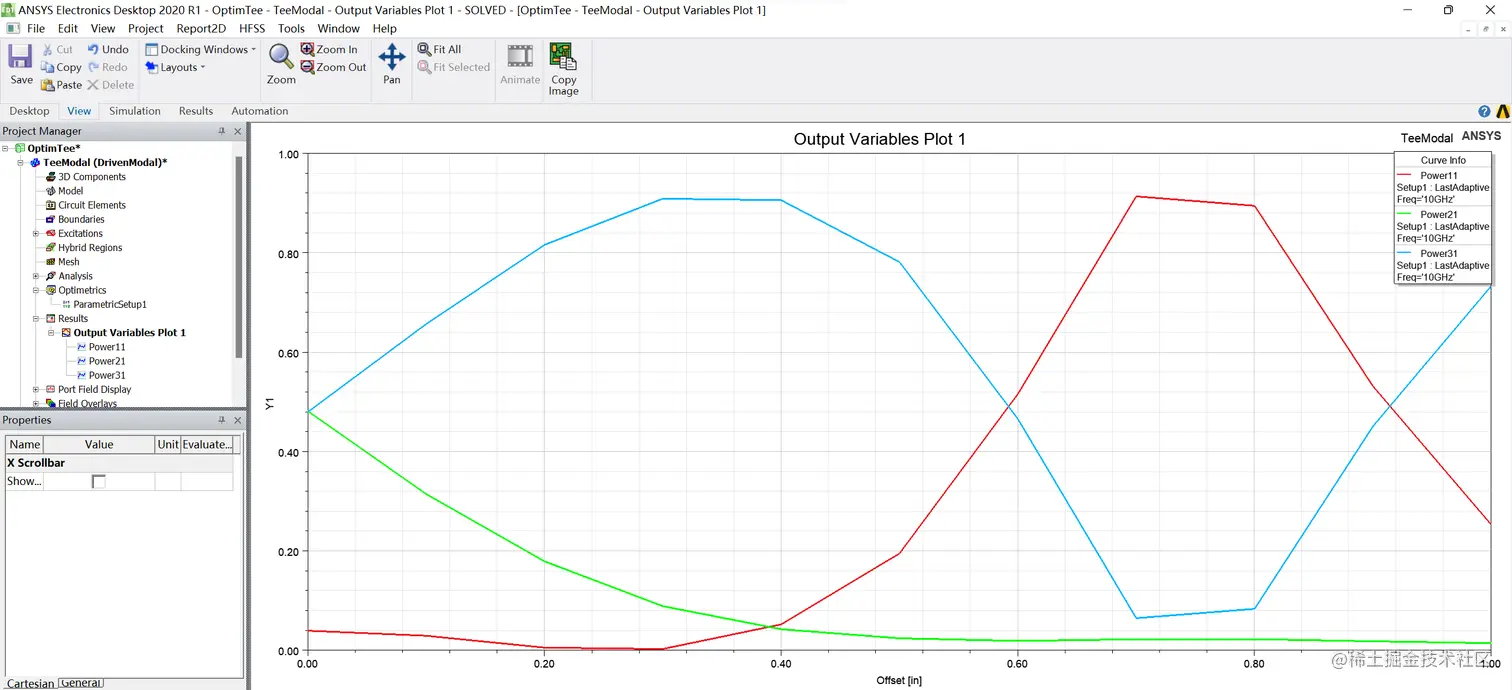Select the Circuit Elements tree node

tap(92, 205)
